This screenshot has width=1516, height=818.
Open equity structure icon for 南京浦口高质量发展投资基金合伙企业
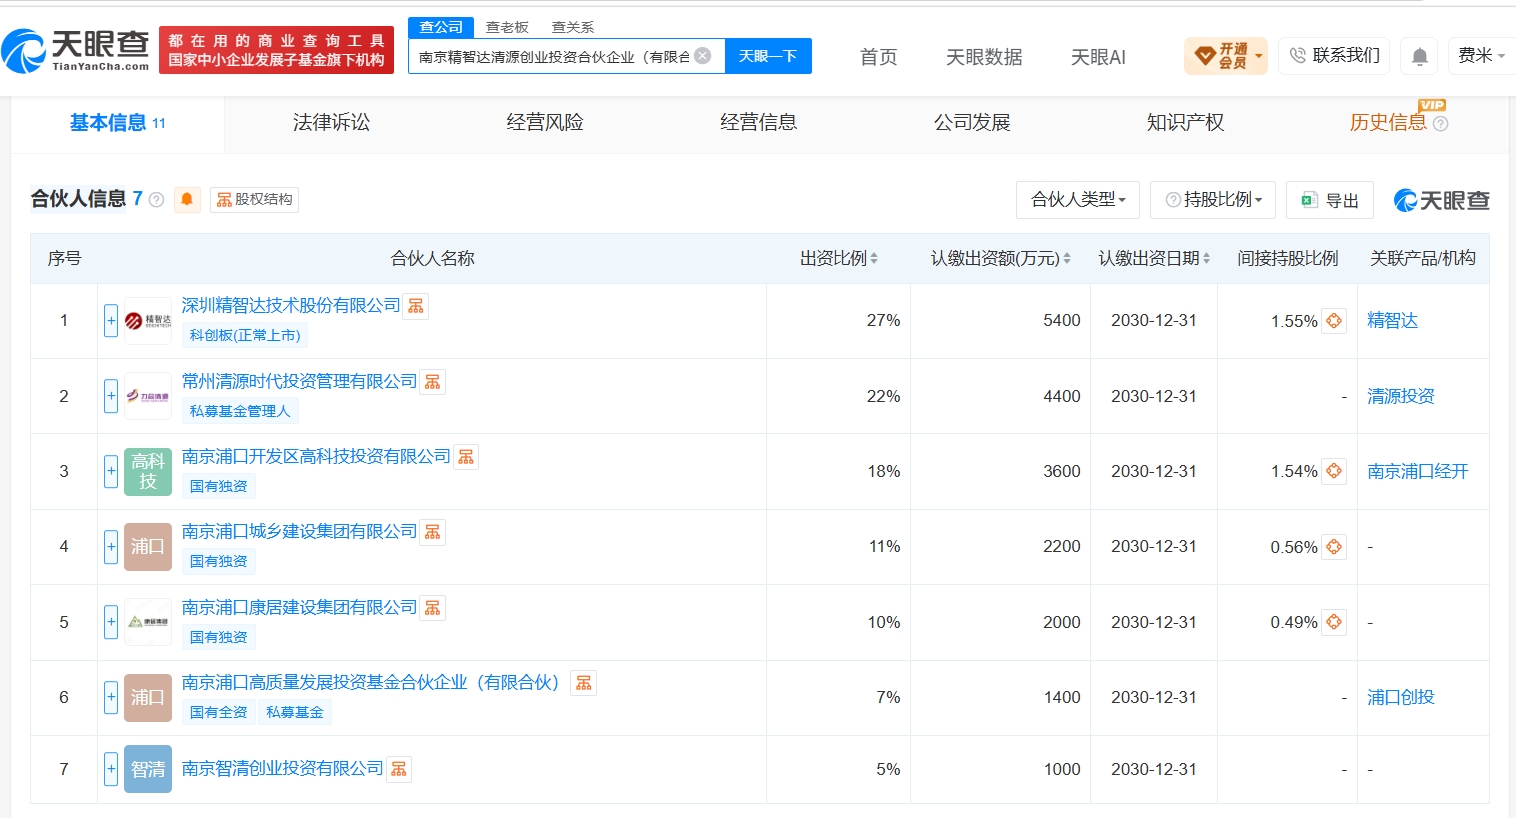584,683
